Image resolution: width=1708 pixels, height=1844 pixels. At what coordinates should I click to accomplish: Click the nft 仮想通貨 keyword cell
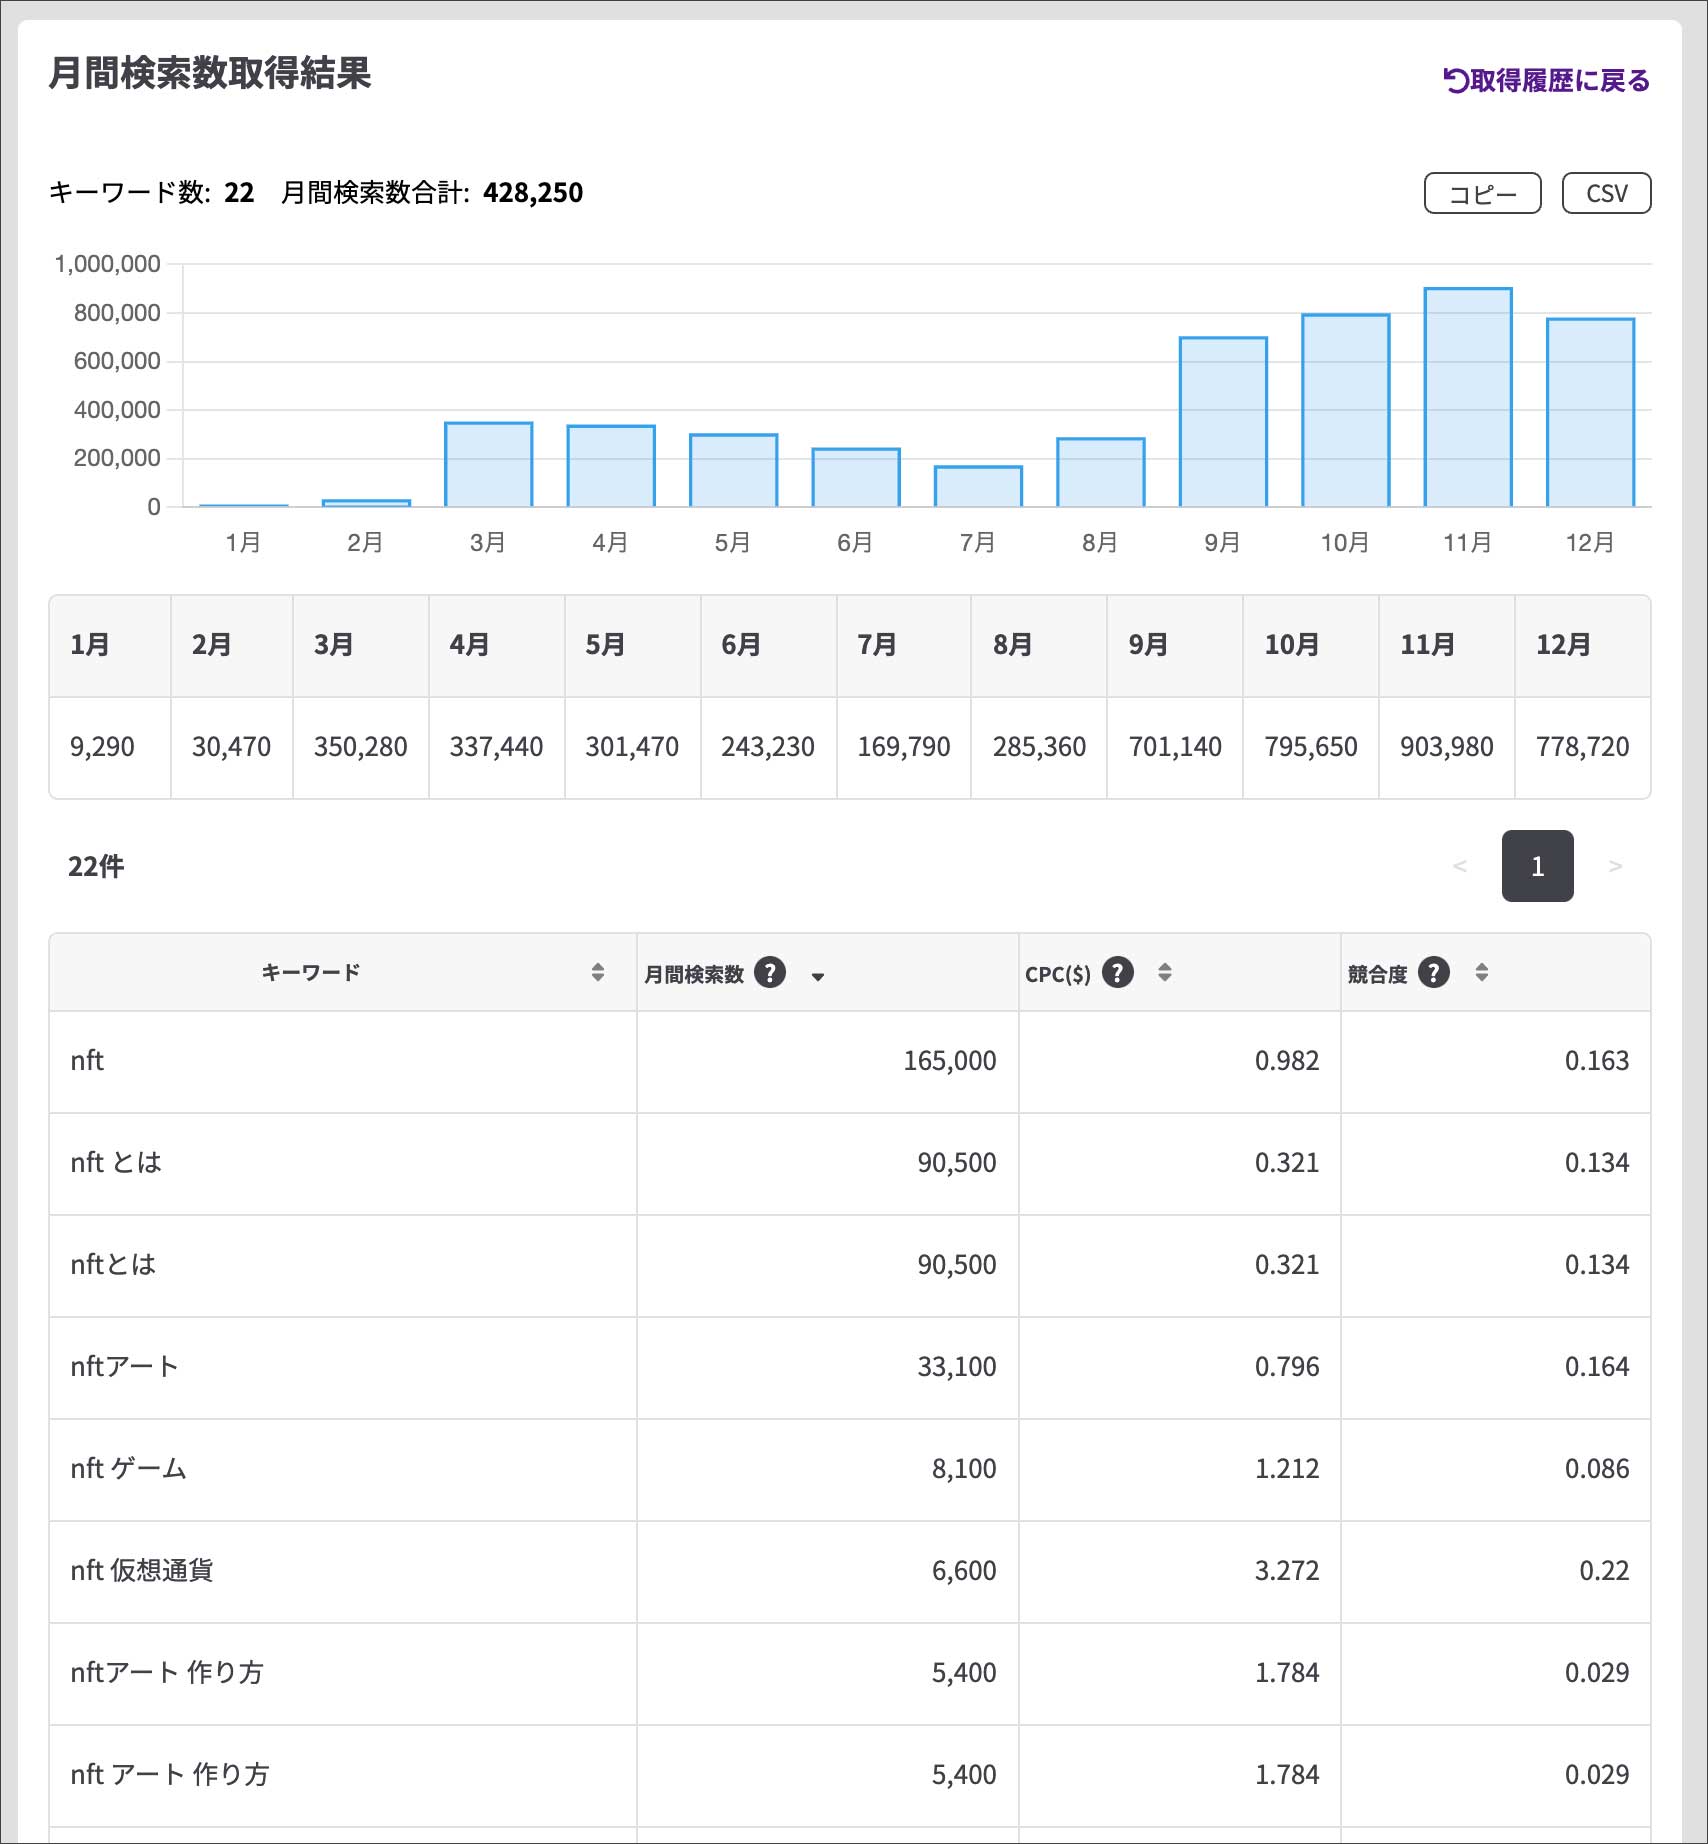tap(141, 1571)
